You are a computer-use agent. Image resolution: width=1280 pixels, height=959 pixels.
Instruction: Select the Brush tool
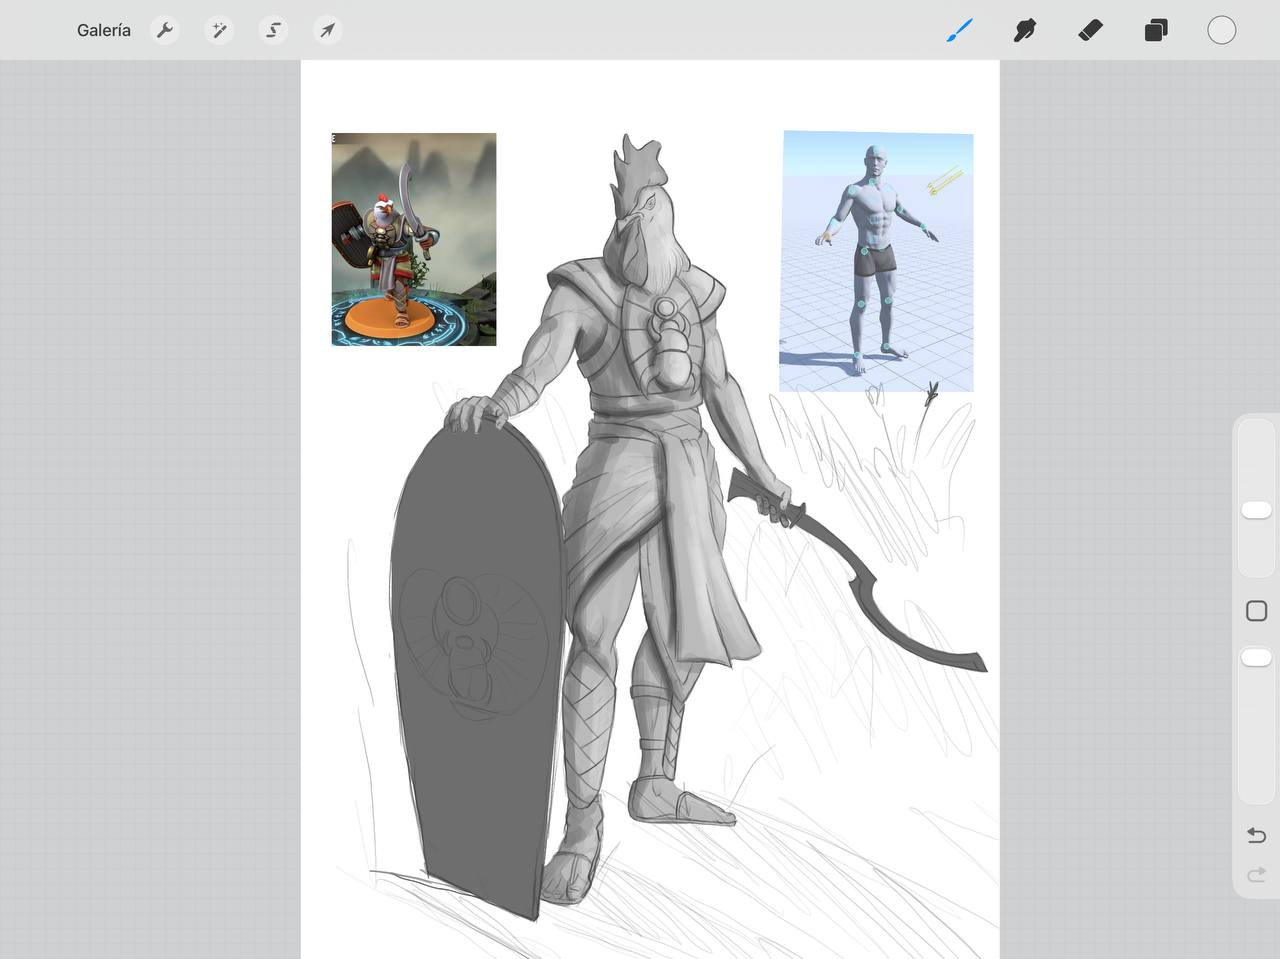point(959,30)
